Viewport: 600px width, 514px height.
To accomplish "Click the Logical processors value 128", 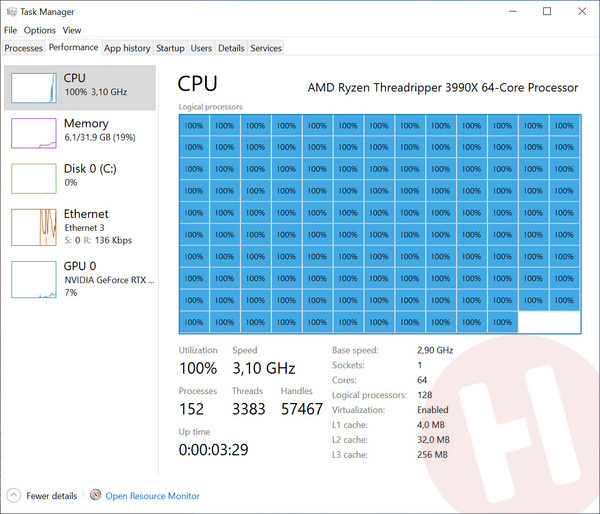I will click(x=425, y=395).
